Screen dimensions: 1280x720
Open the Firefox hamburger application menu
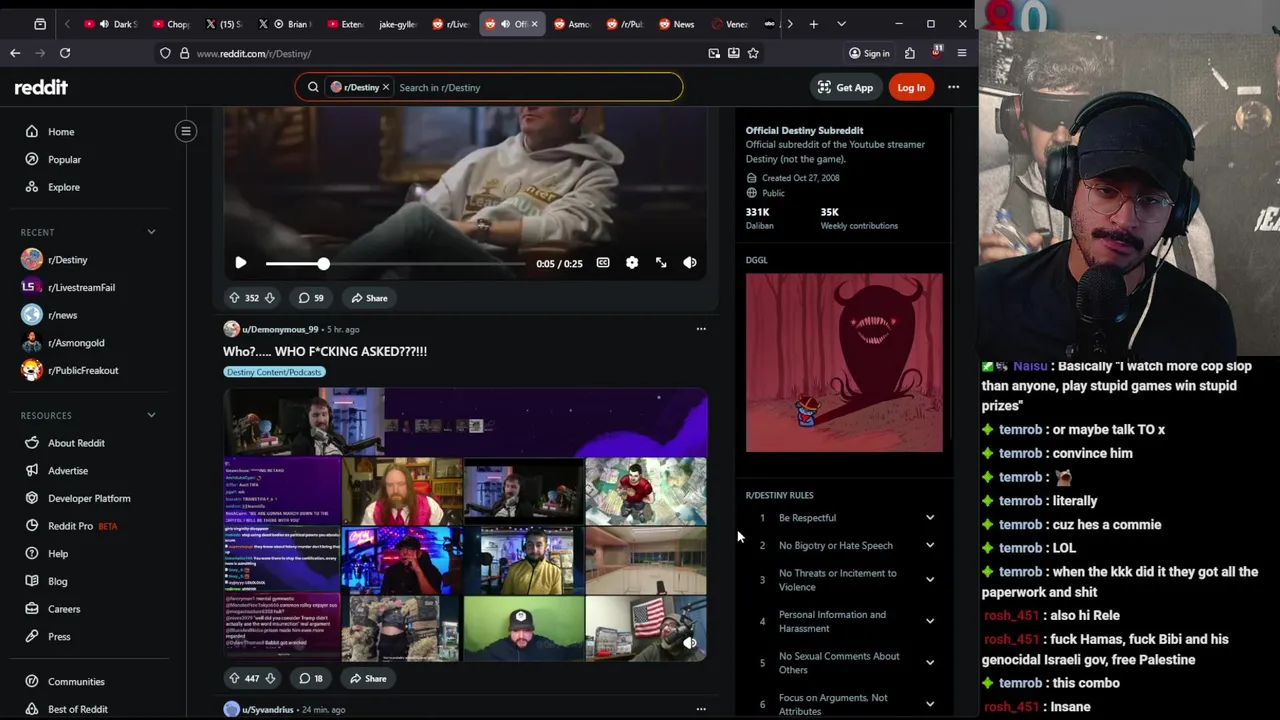[961, 53]
